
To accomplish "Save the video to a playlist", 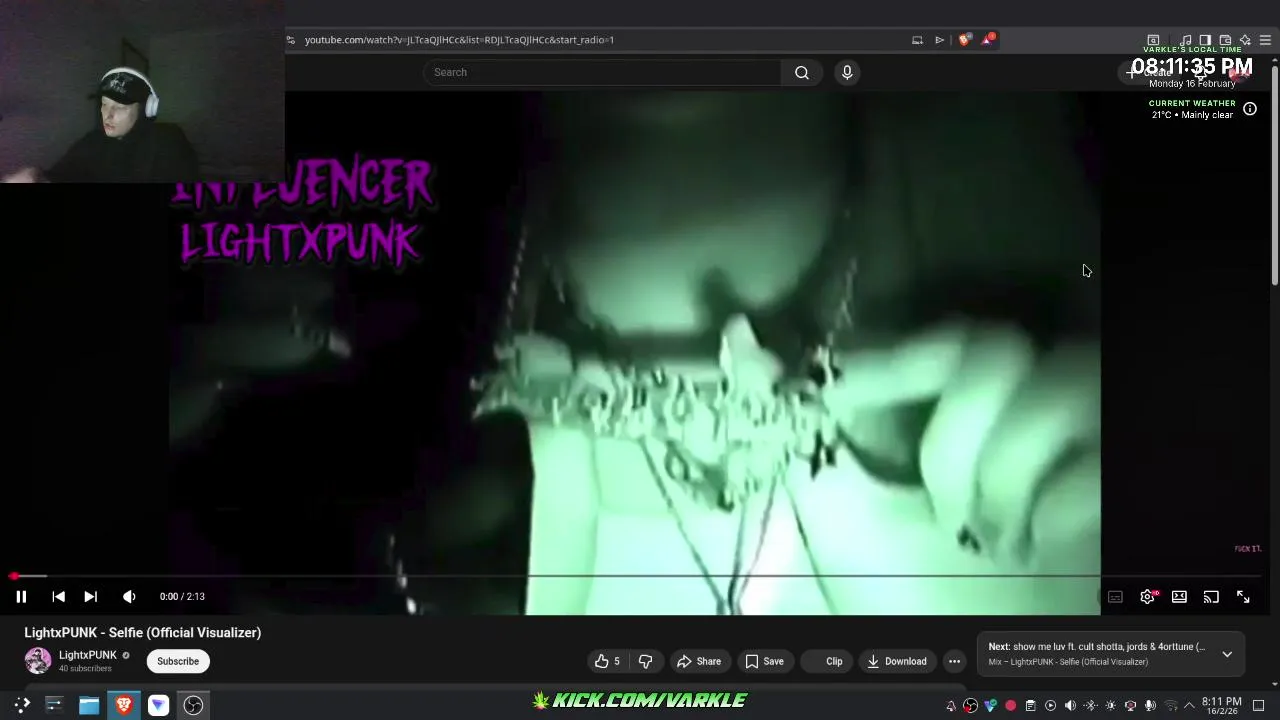I will pos(764,661).
